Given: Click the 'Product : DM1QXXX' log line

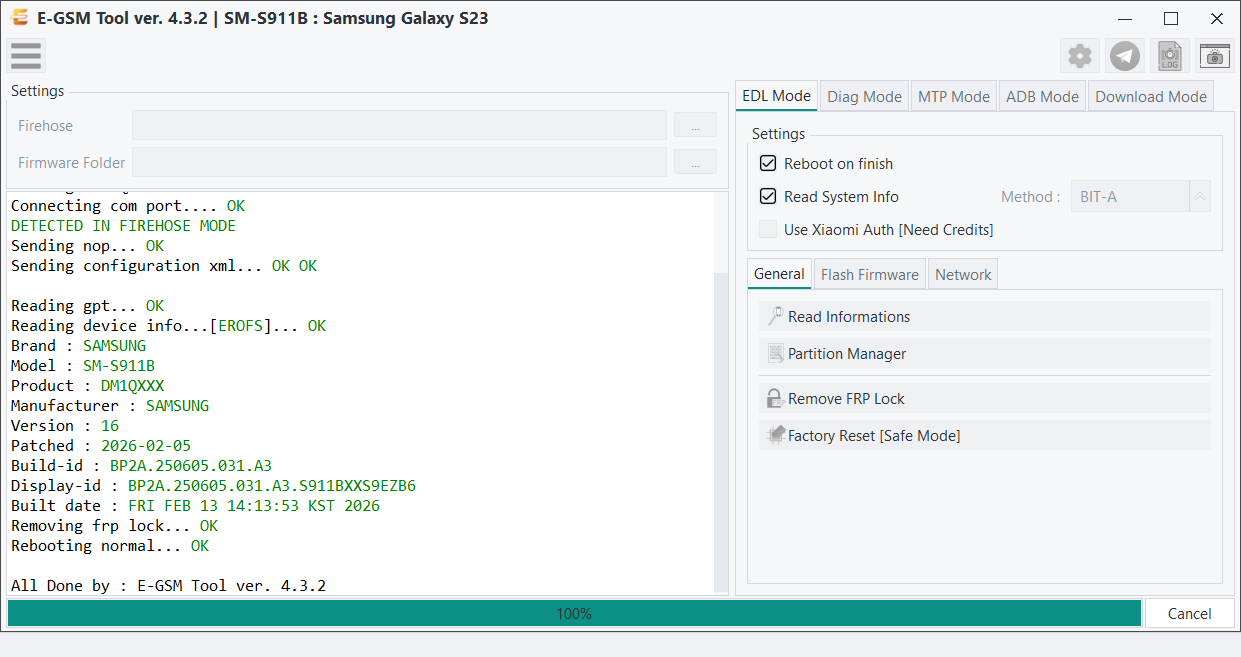Looking at the screenshot, I should (x=87, y=386).
